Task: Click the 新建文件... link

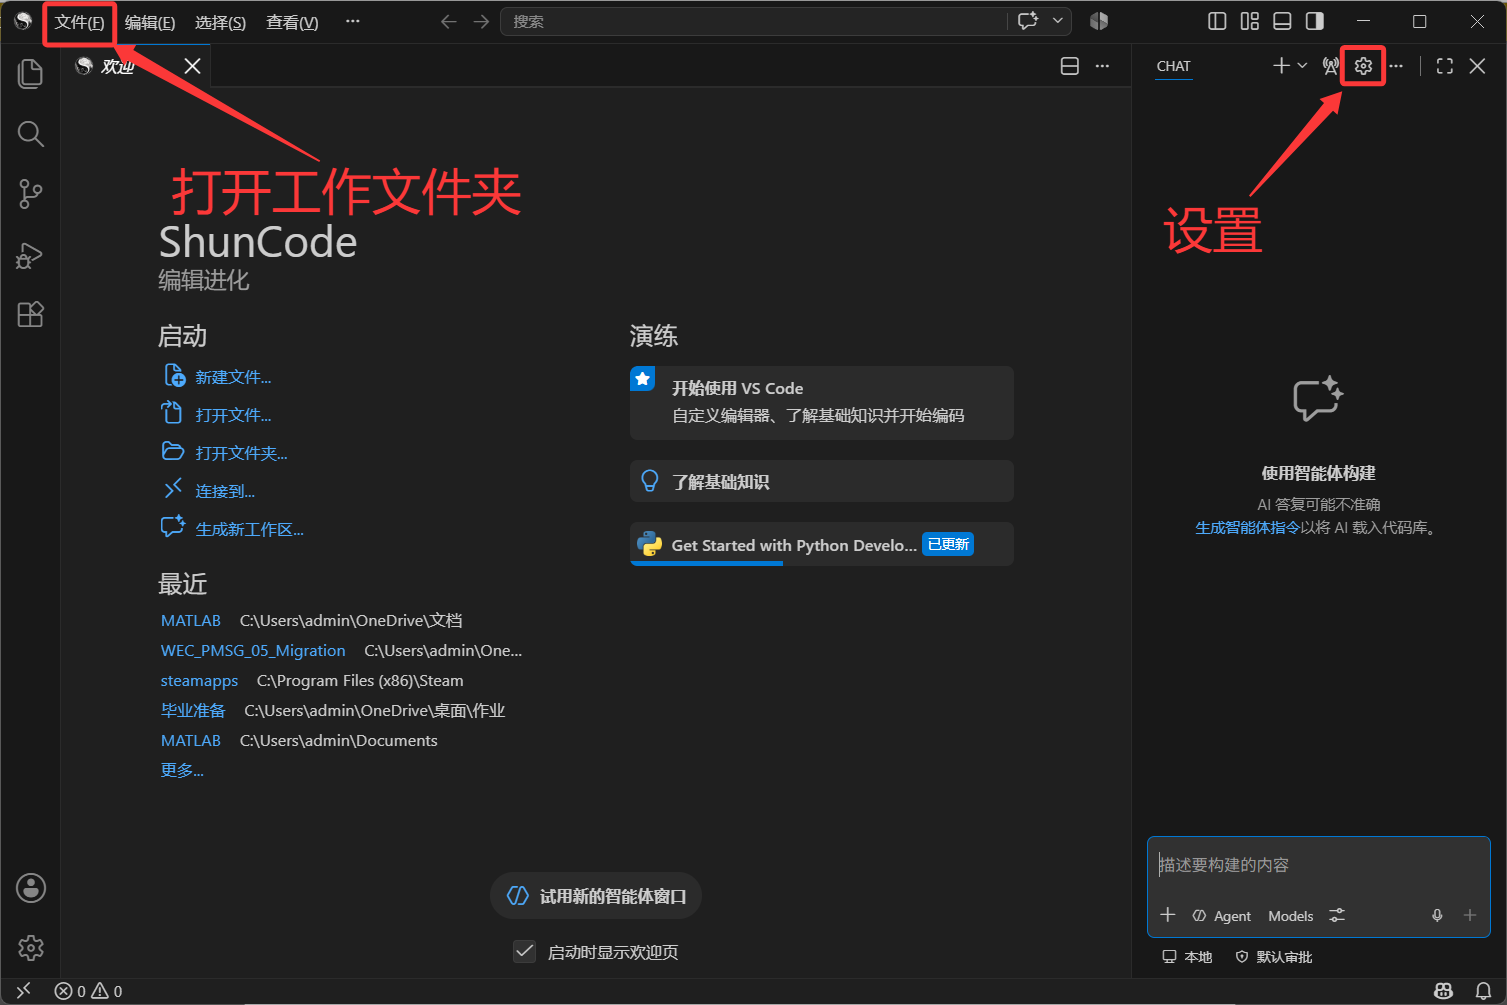Action: [233, 377]
